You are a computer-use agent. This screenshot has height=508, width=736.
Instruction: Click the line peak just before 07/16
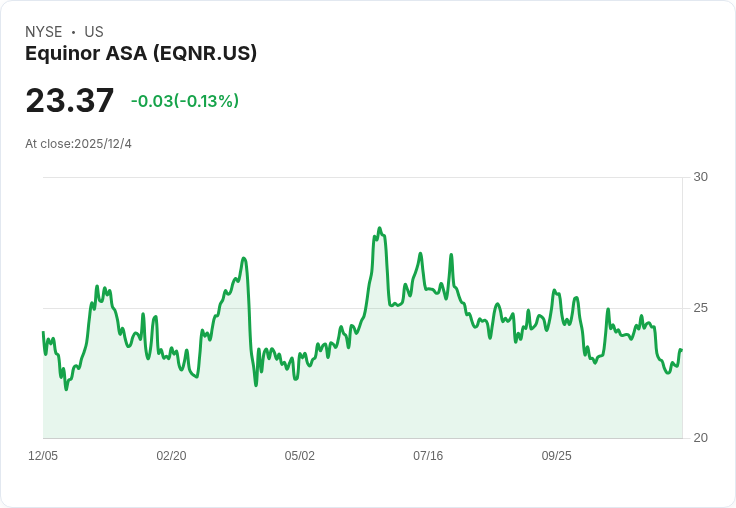click(421, 254)
